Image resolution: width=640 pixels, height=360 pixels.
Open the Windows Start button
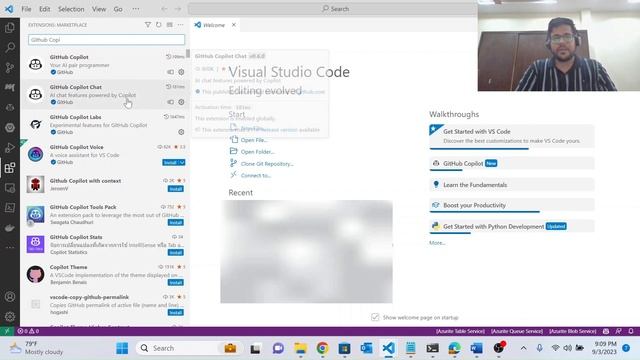tap(122, 348)
